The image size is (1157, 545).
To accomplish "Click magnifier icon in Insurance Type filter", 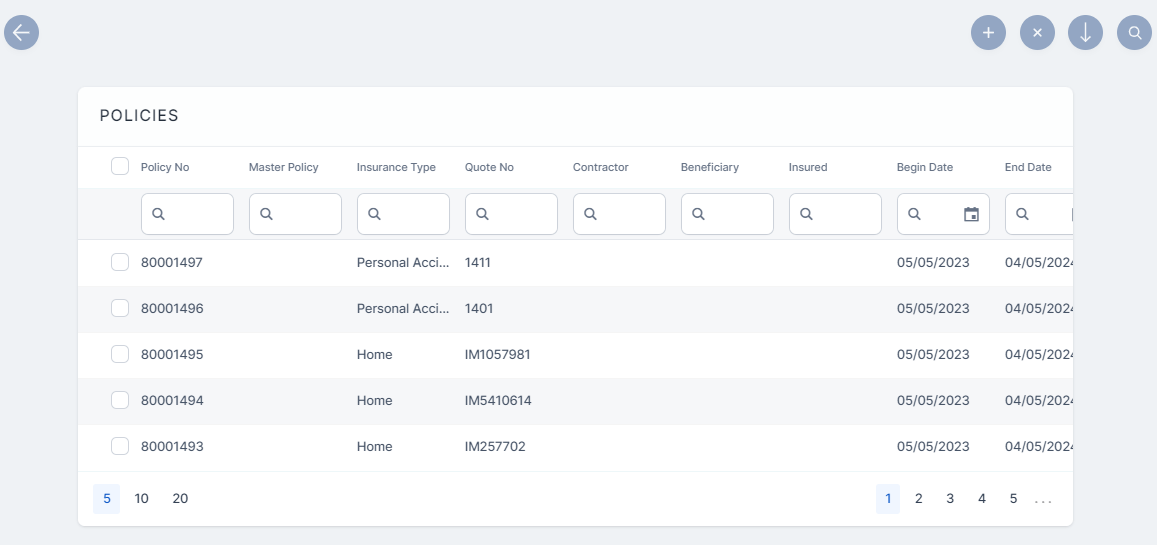I will point(374,214).
